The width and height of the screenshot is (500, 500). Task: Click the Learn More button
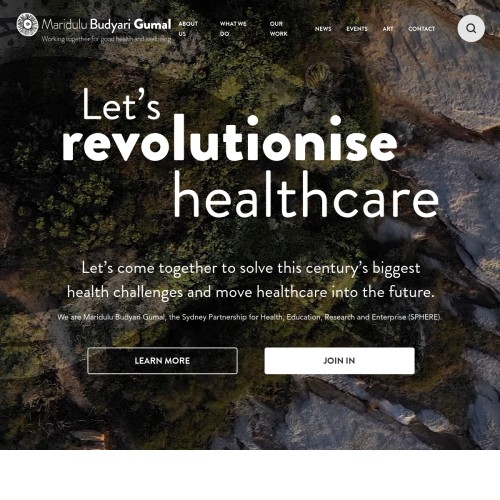pos(162,361)
